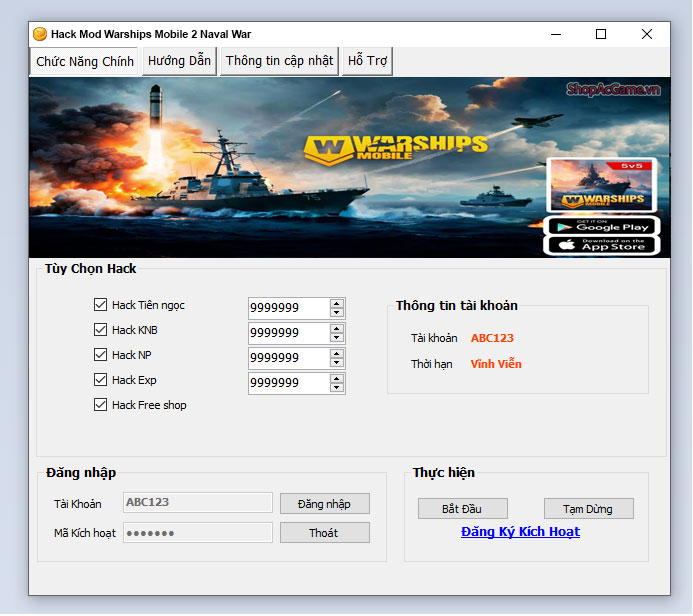693x616 pixels.
Task: Uncheck the Hack NP checkbox
Action: 100,354
